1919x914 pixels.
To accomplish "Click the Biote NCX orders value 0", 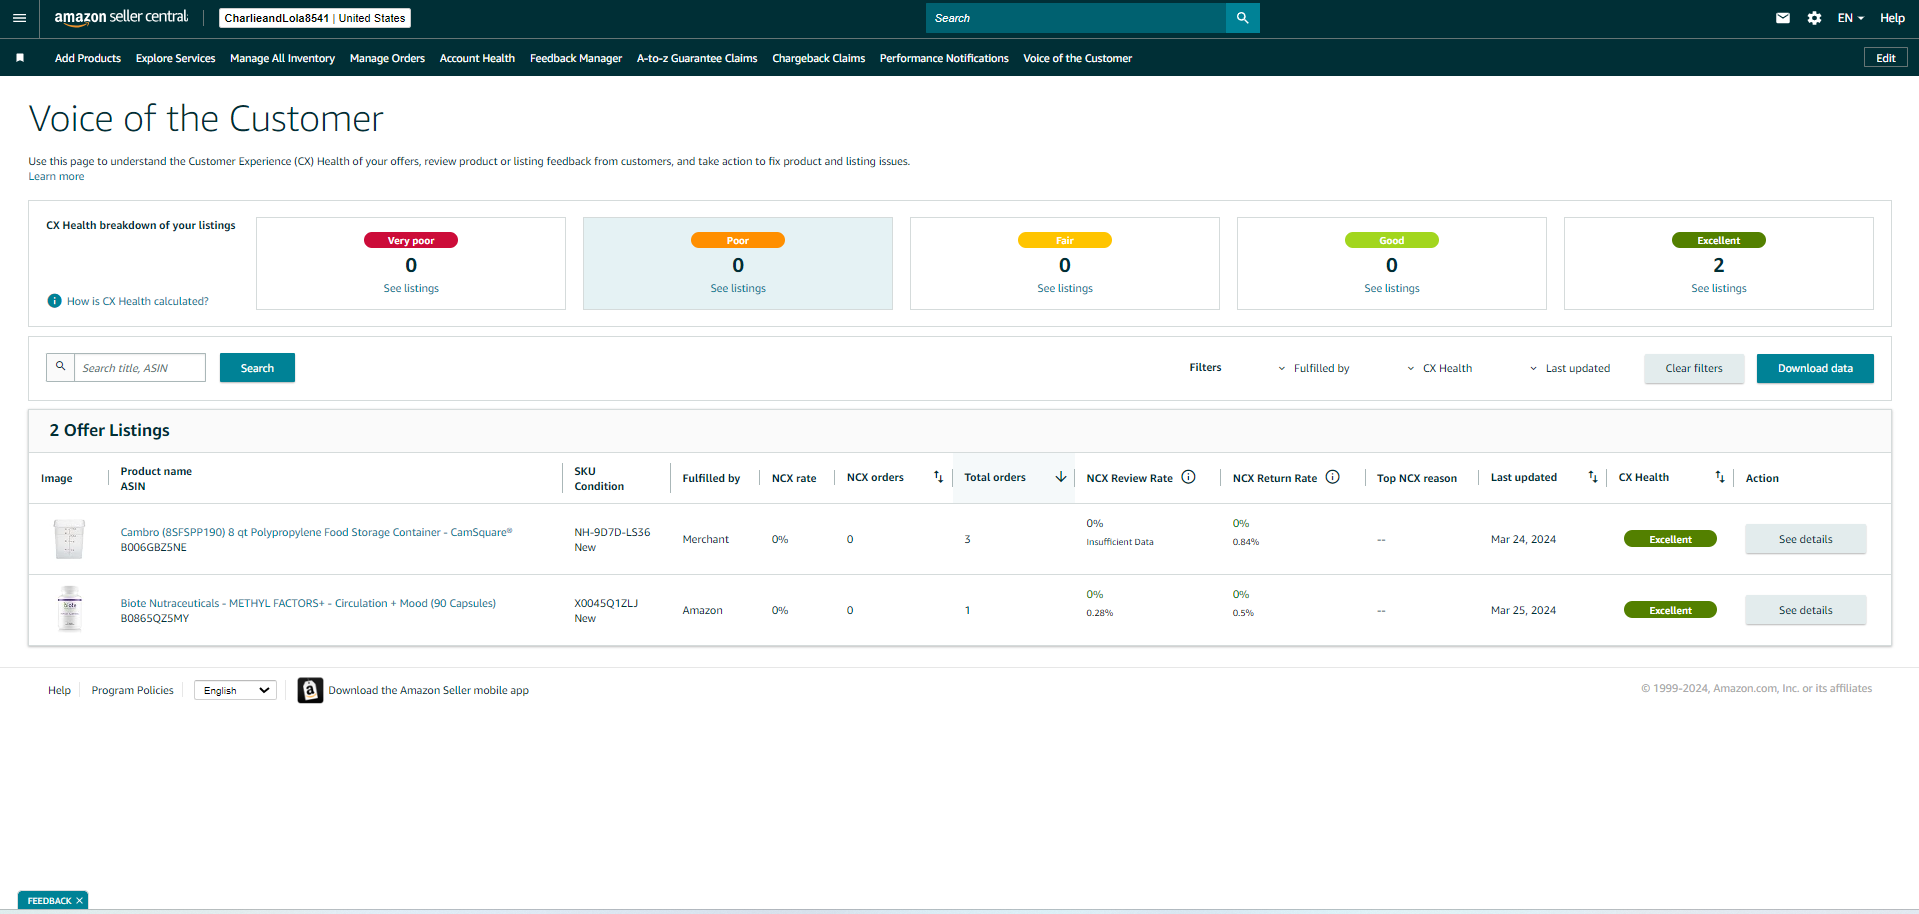I will 850,610.
